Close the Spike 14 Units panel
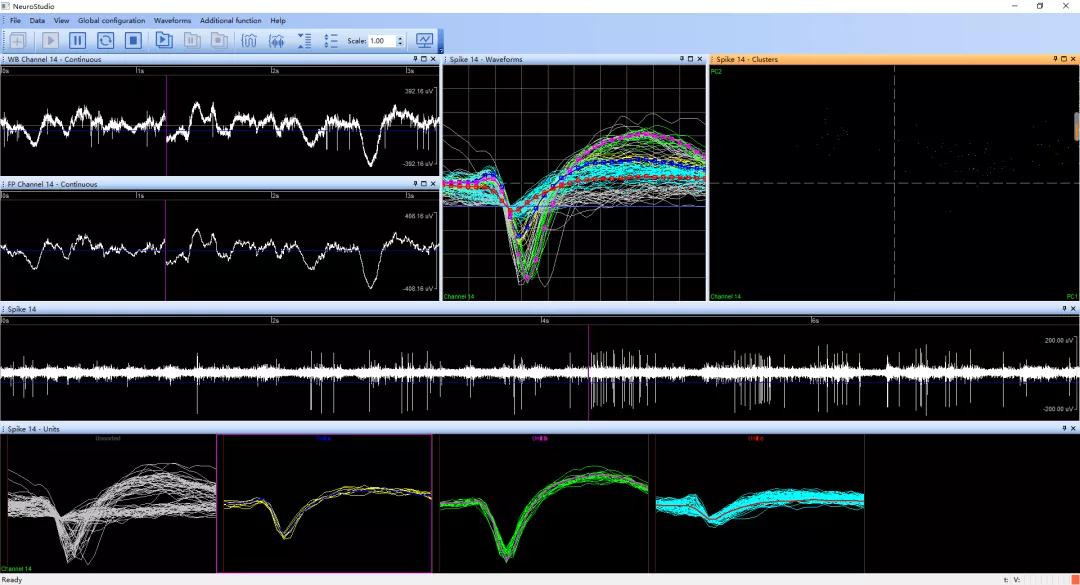 tap(1073, 429)
